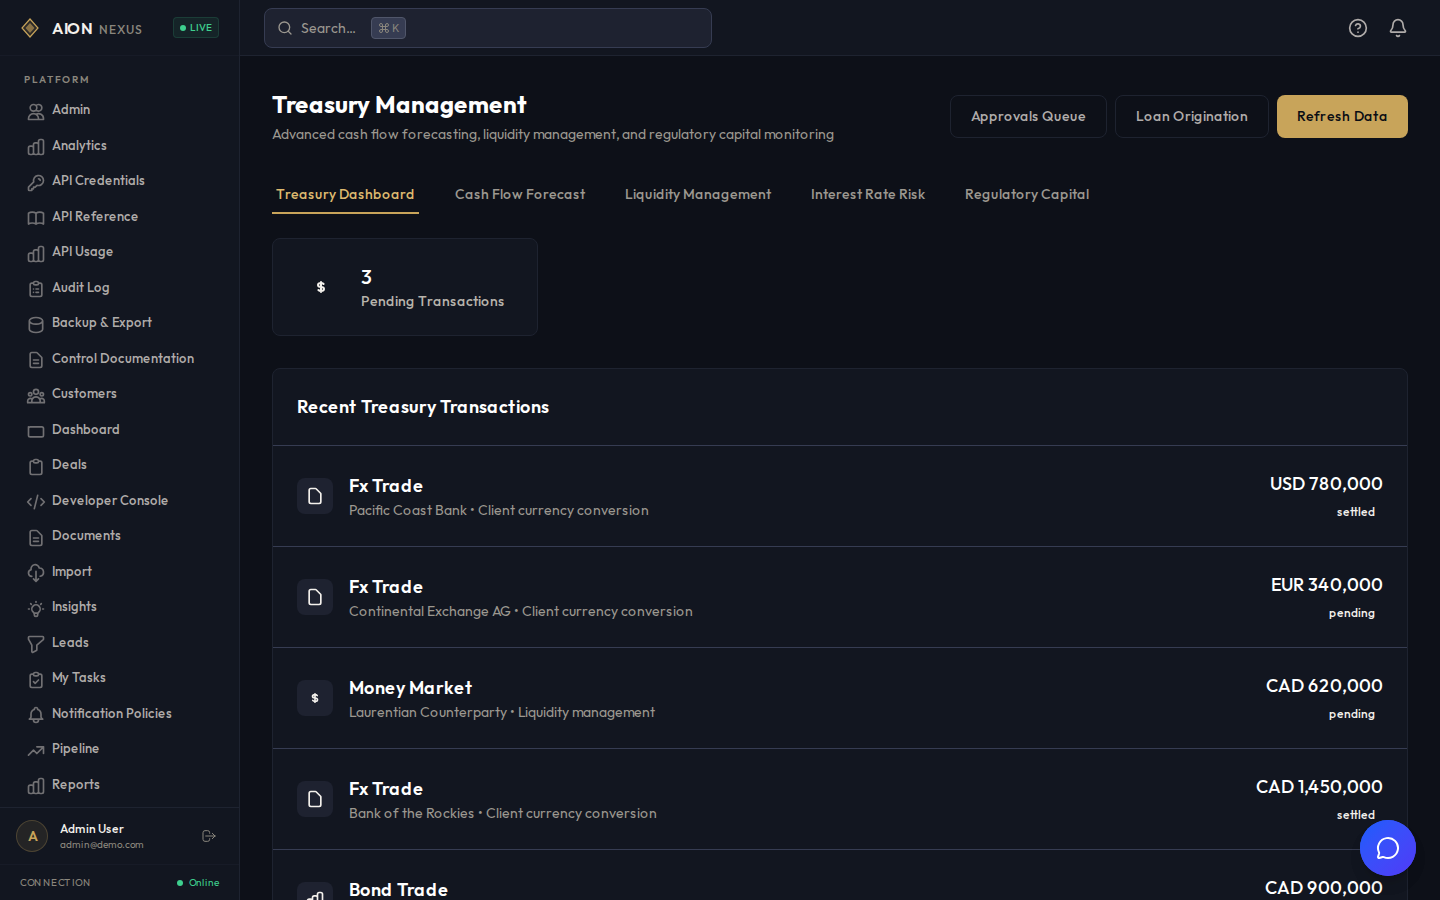This screenshot has height=900, width=1440.
Task: Click the Analytics chart icon
Action: pyautogui.click(x=36, y=147)
